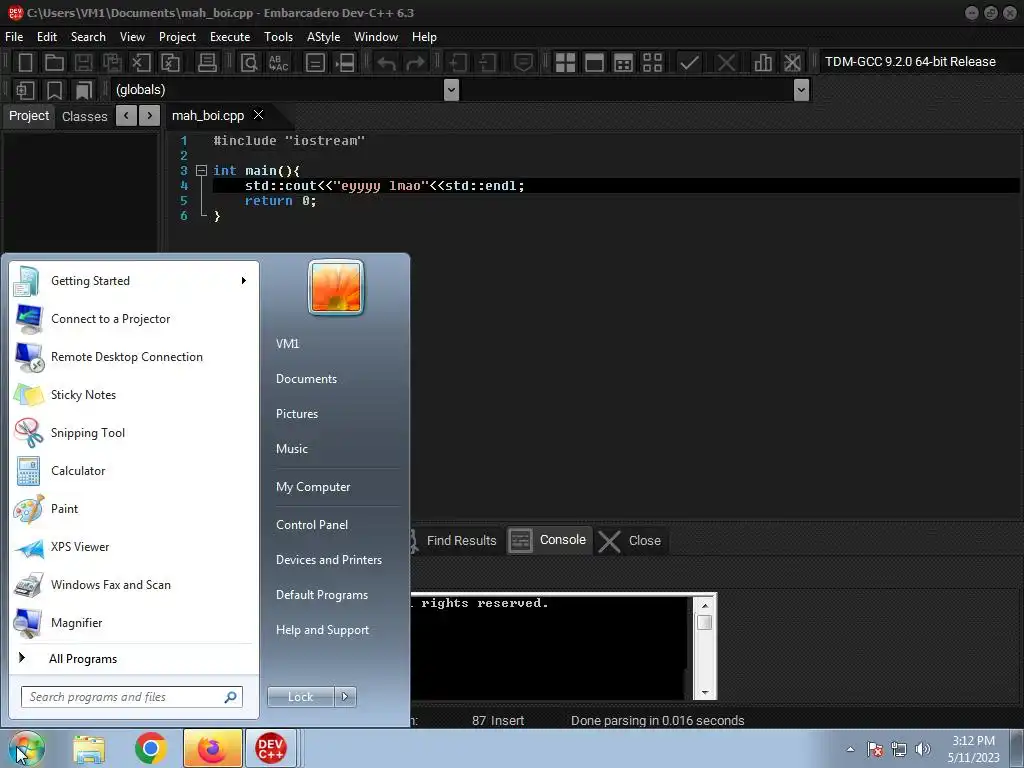Screen dimensions: 1024x768
Task: Click the Lock button in Start menu
Action: [301, 697]
